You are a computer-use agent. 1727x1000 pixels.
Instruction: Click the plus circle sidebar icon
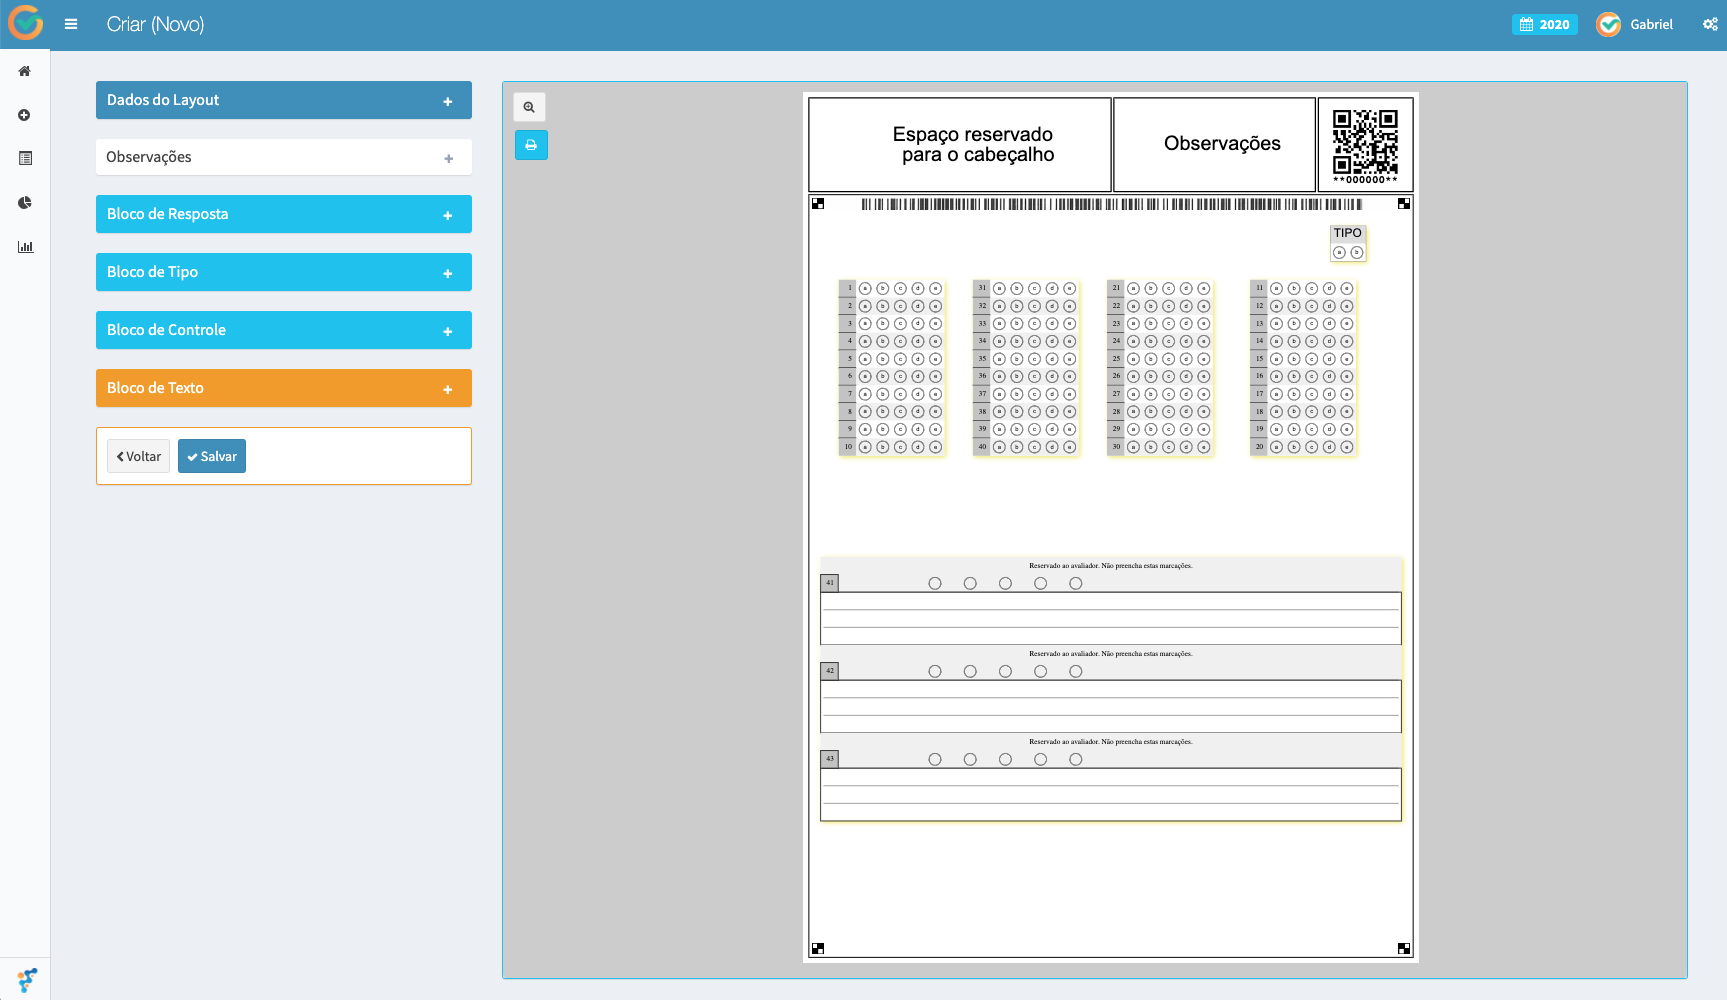click(25, 115)
